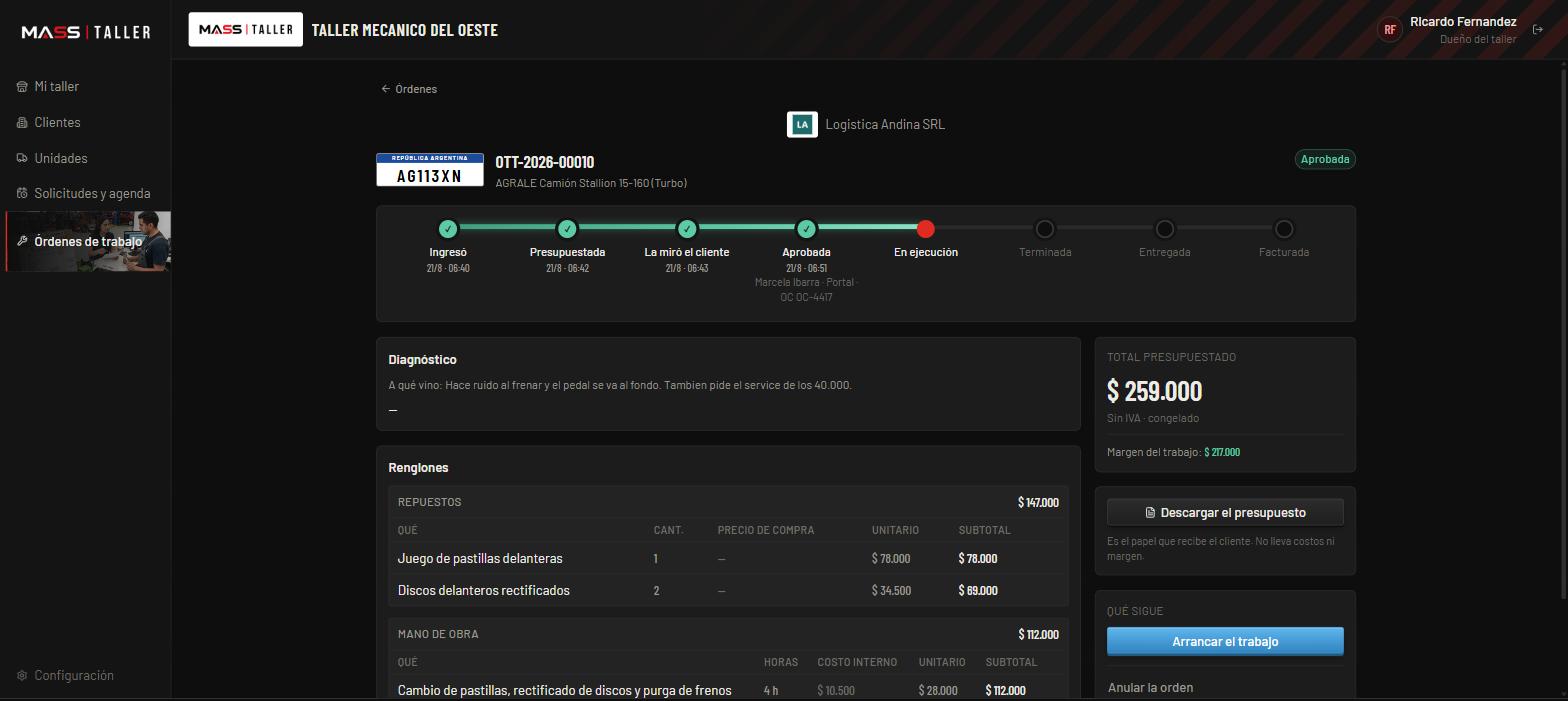Click the AG113XN license plate

(x=430, y=170)
